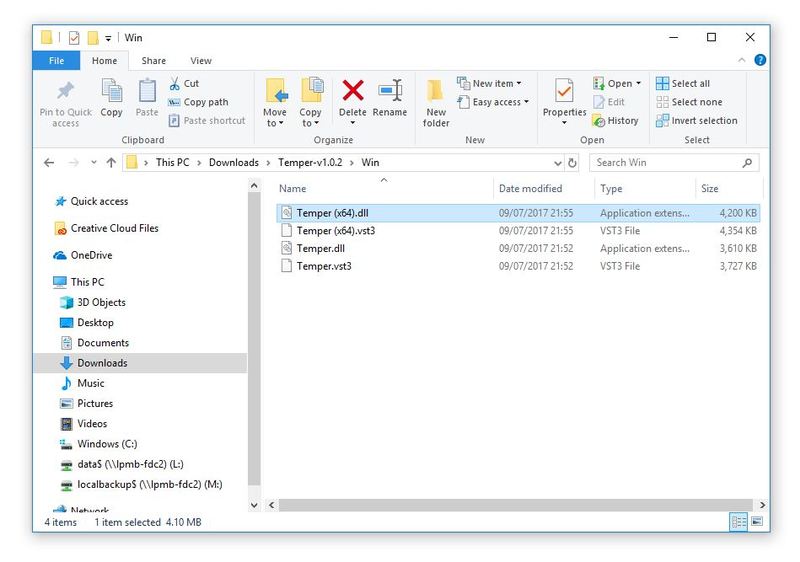The image size is (800, 562).
Task: Open History in the Open group
Action: click(615, 121)
